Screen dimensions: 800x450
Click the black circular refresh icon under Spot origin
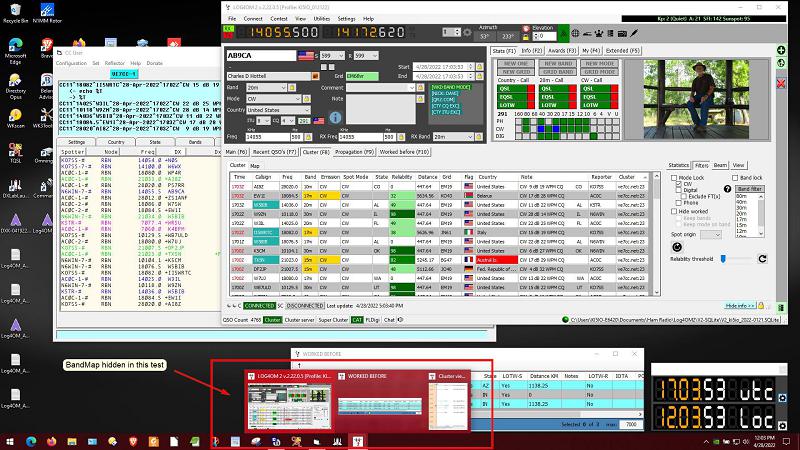point(677,247)
